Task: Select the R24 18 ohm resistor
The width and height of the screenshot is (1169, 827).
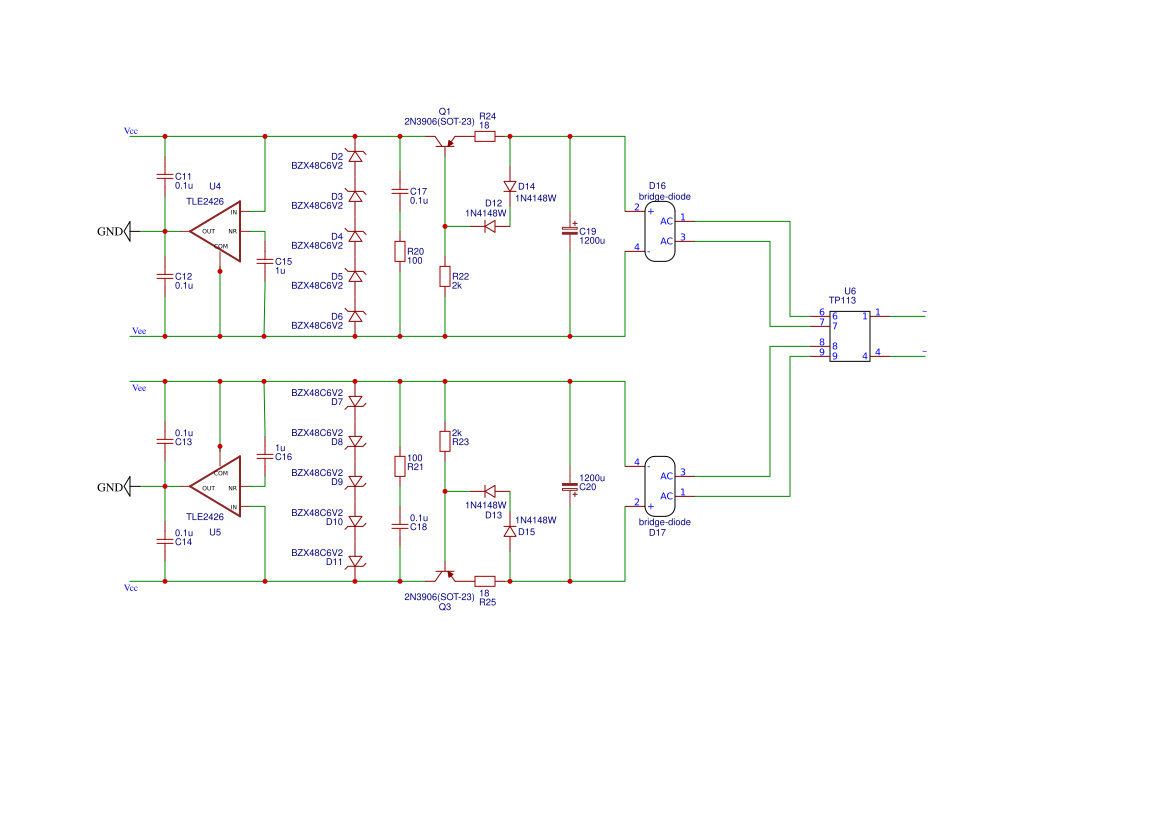Action: tap(485, 136)
